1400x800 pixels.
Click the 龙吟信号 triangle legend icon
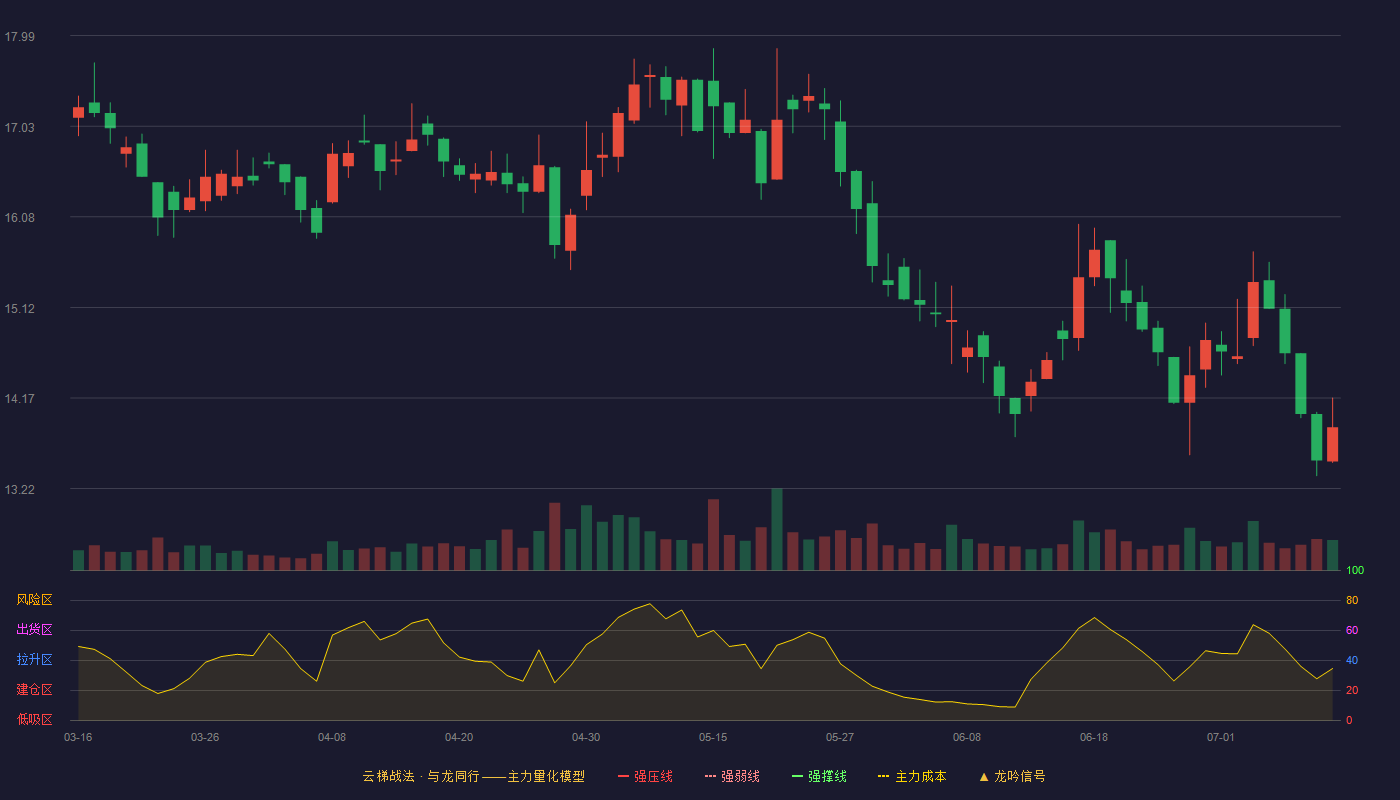point(984,776)
